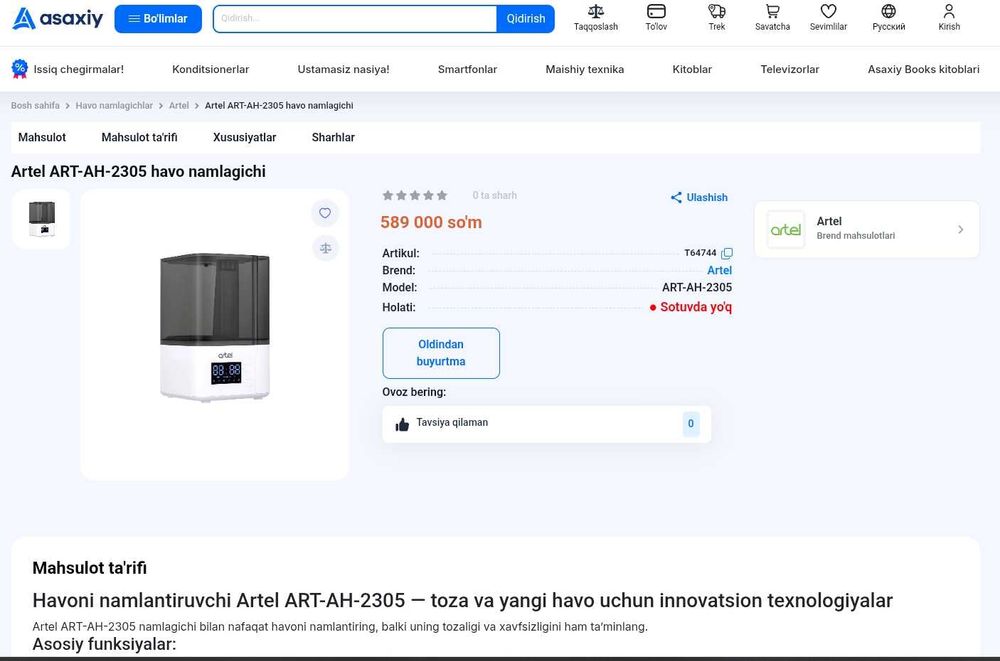1000x661 pixels.
Task: Select the humidifier thumbnail image
Action: [x=41, y=219]
